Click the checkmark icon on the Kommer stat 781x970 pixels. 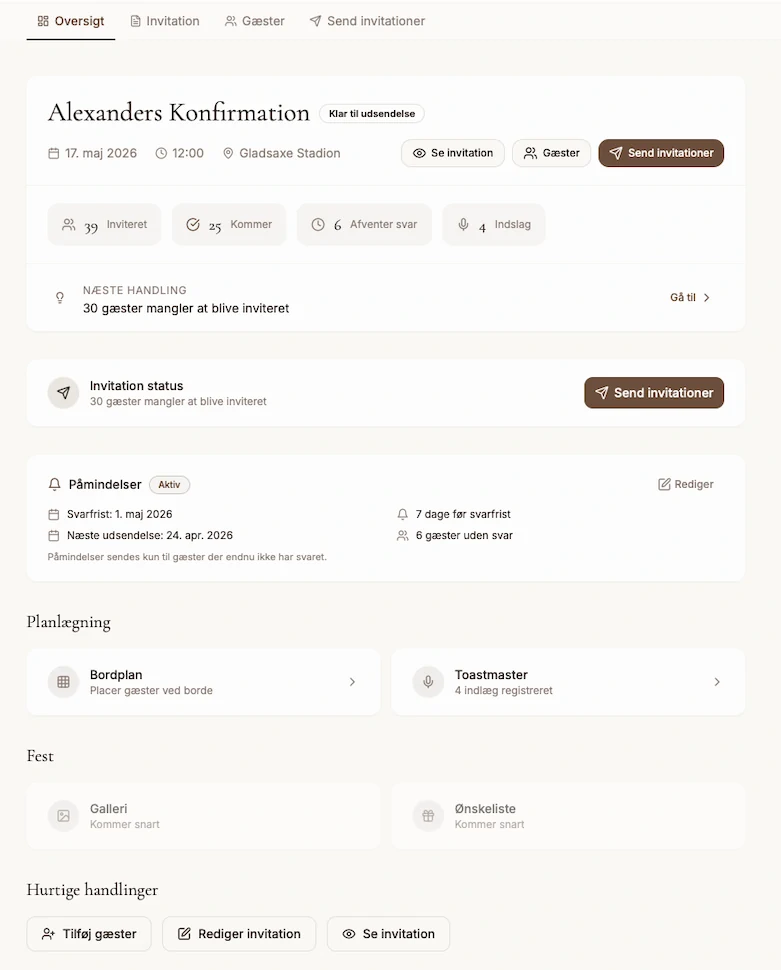[x=195, y=224]
